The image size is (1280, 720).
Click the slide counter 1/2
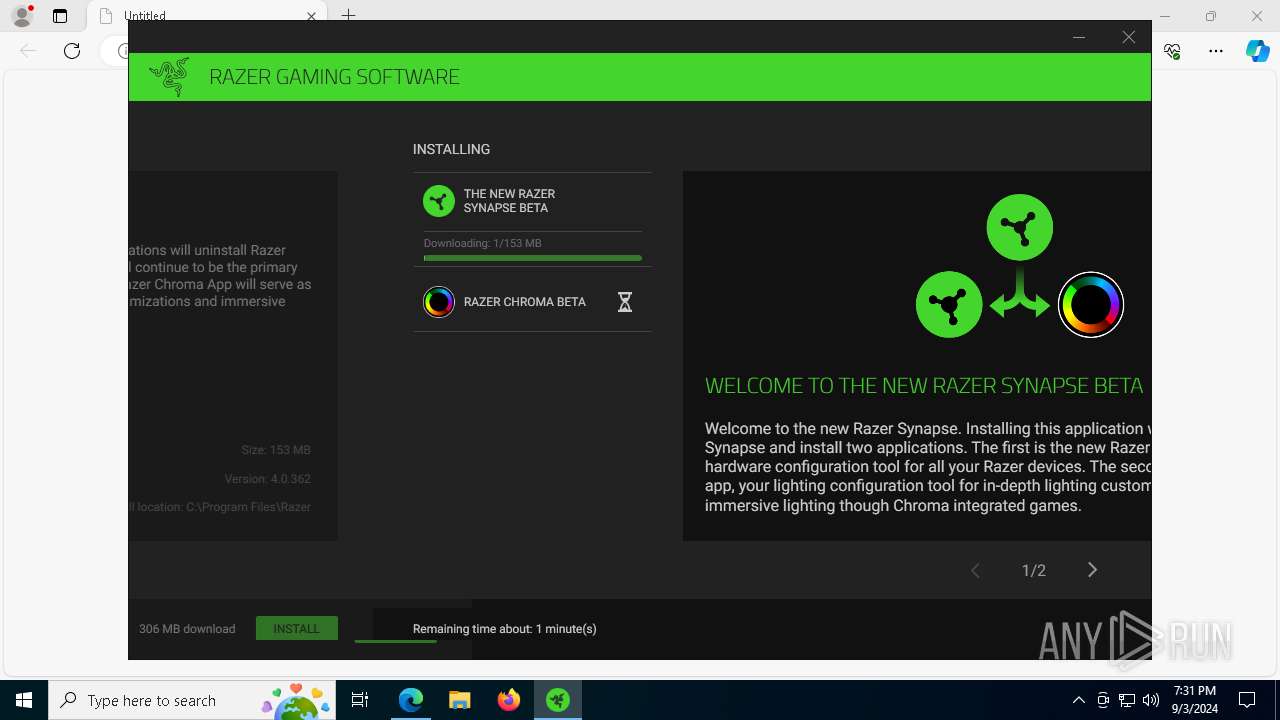[1034, 570]
